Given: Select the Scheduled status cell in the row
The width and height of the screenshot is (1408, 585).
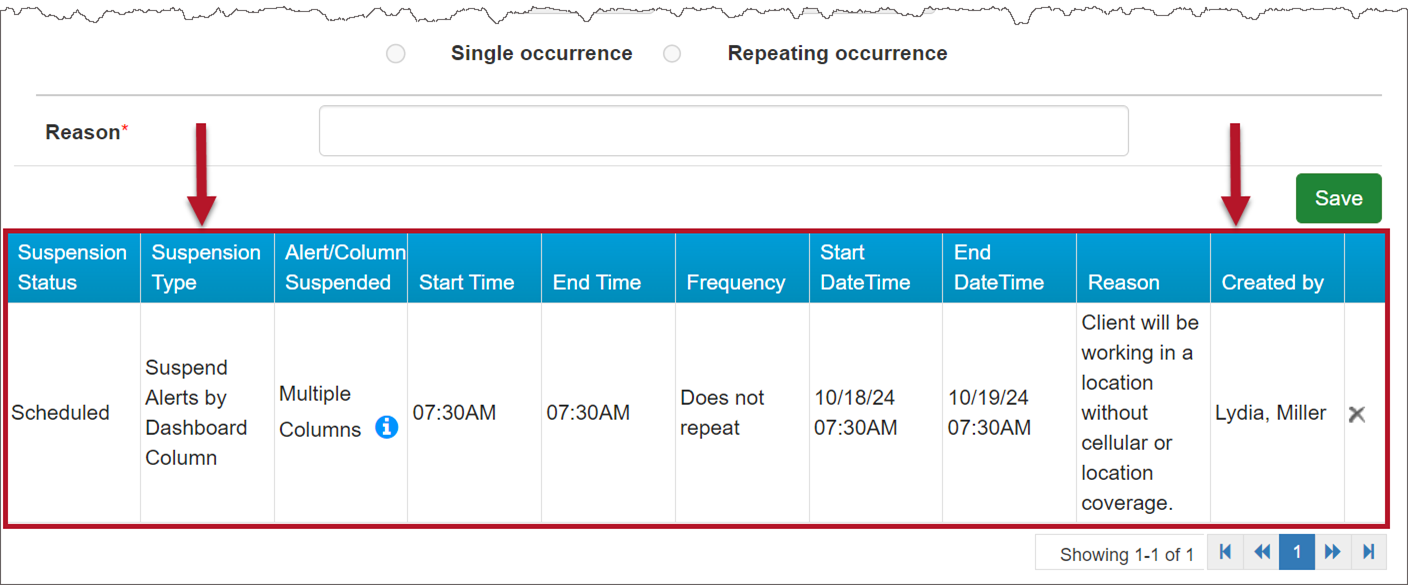Looking at the screenshot, I should [x=61, y=413].
